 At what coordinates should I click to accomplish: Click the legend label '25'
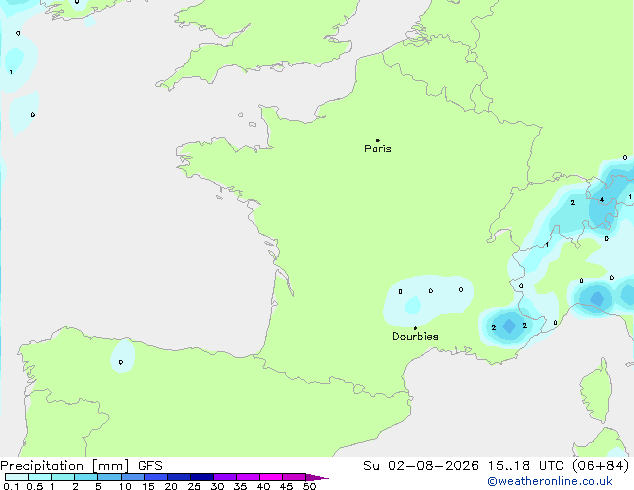click(x=194, y=486)
